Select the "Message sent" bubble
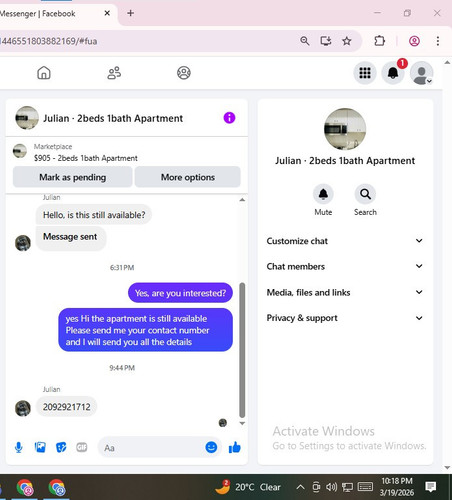452x500 pixels. pos(71,238)
